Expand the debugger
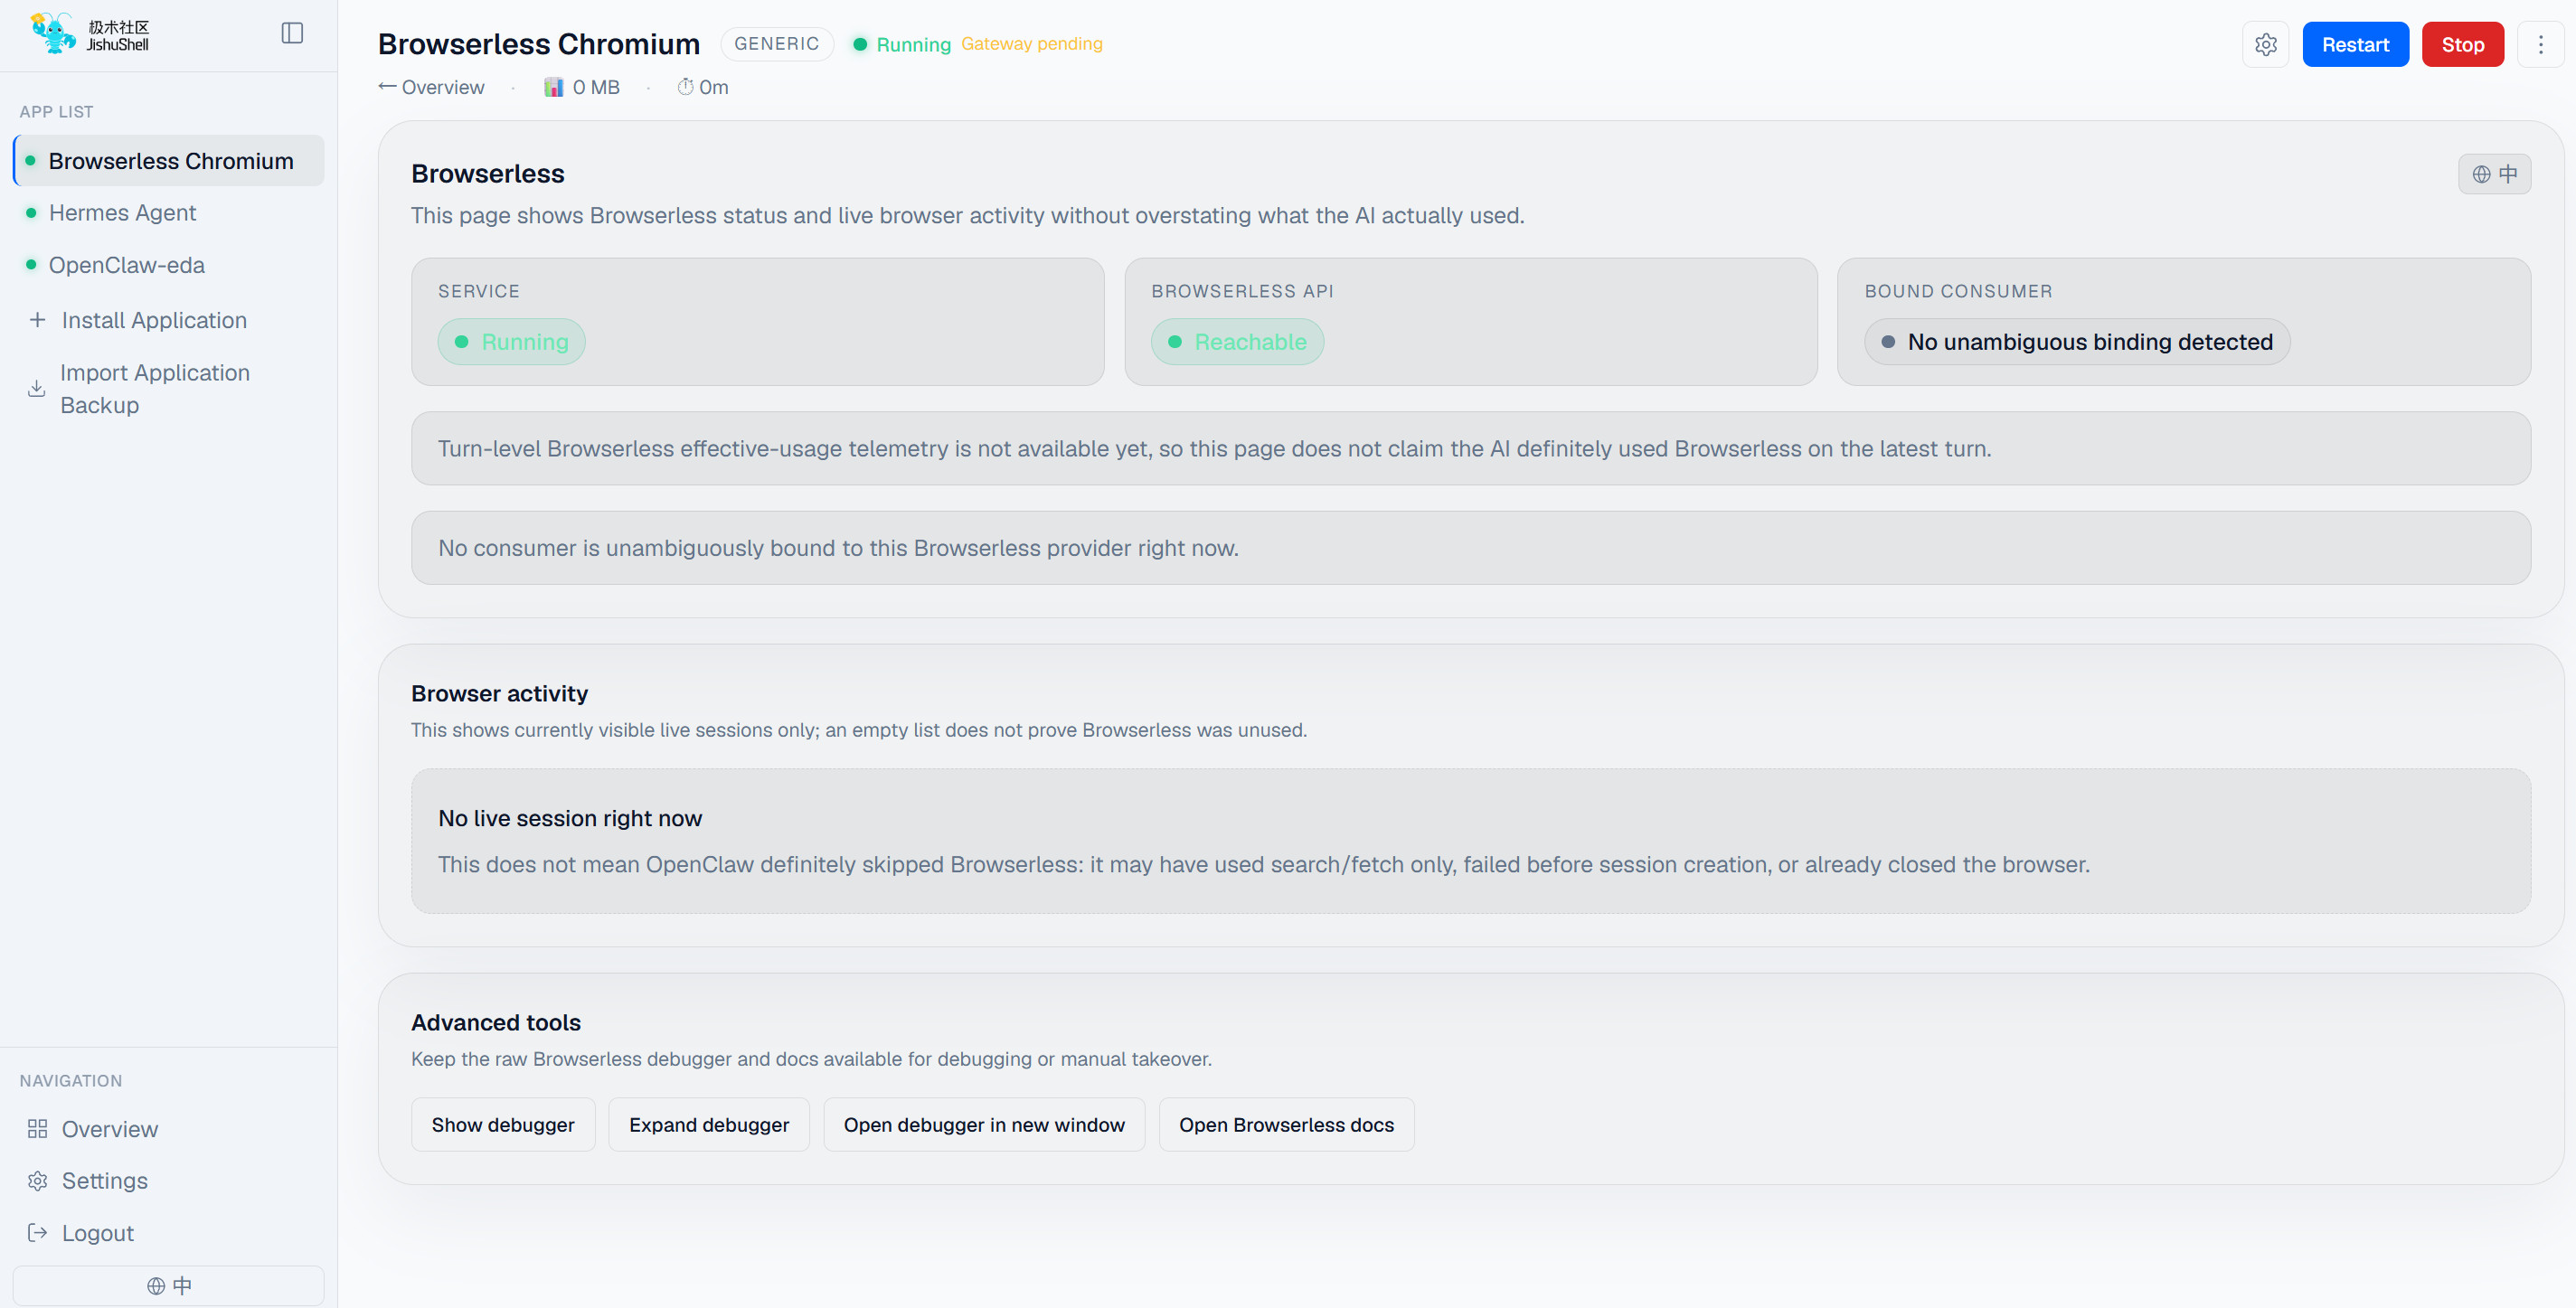 [x=709, y=1125]
